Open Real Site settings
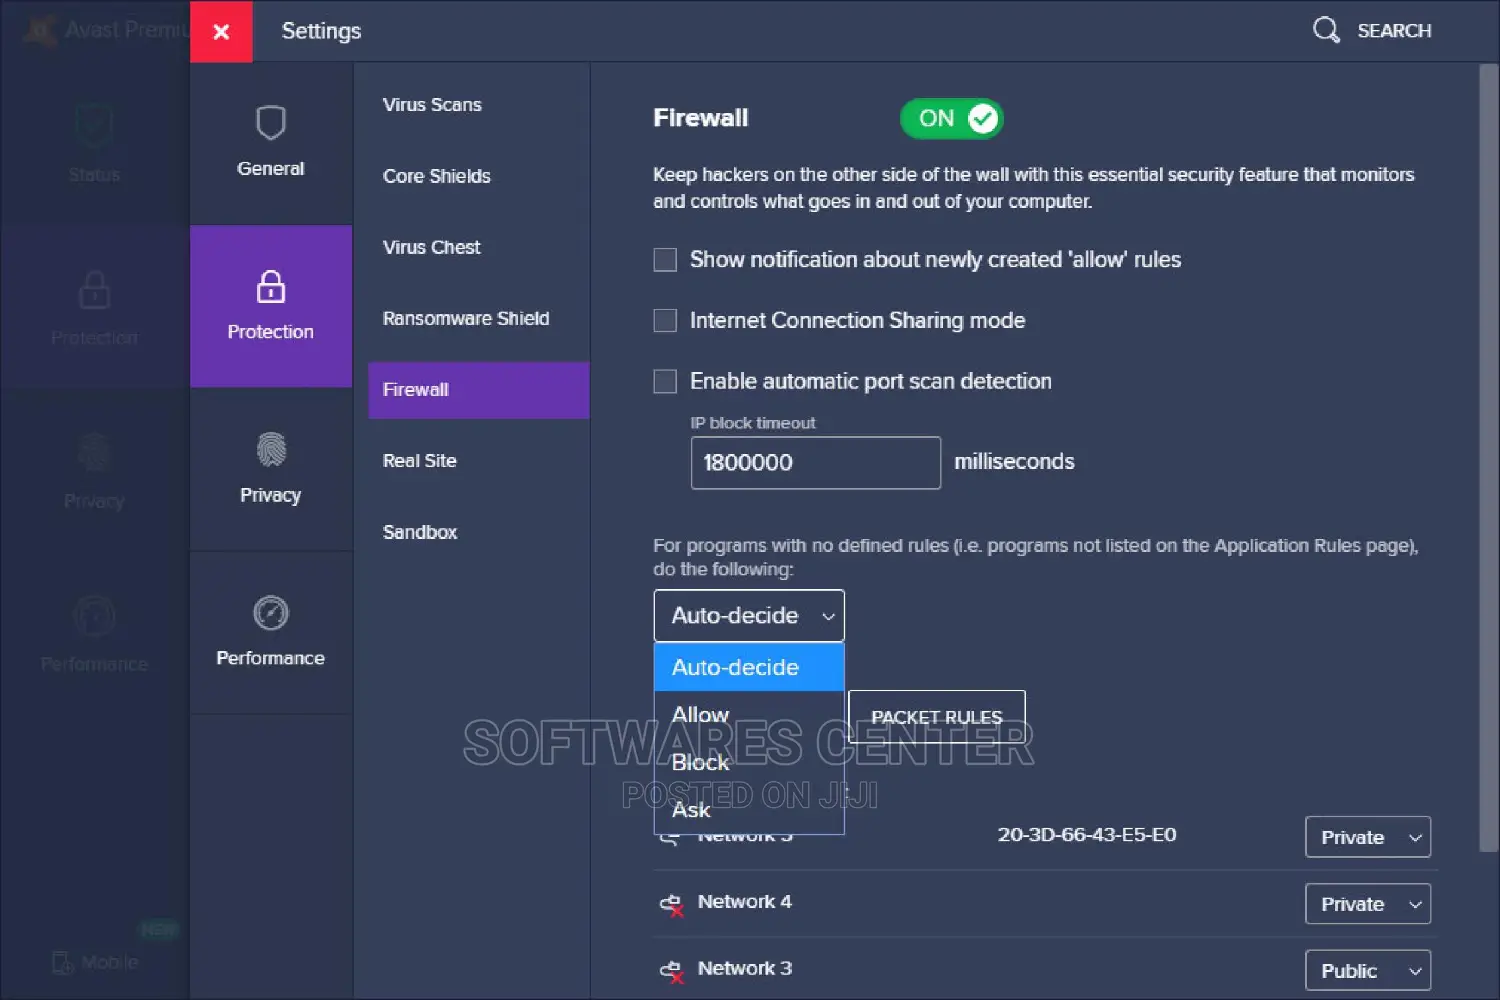Screen dimensions: 1500x1000 pyautogui.click(x=420, y=461)
